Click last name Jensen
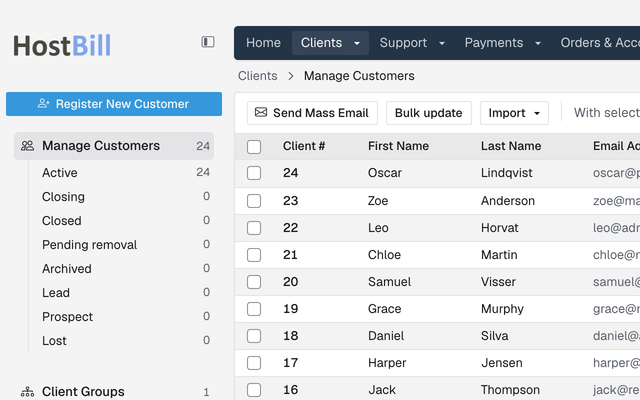Viewport: 640px width, 400px height. click(502, 363)
